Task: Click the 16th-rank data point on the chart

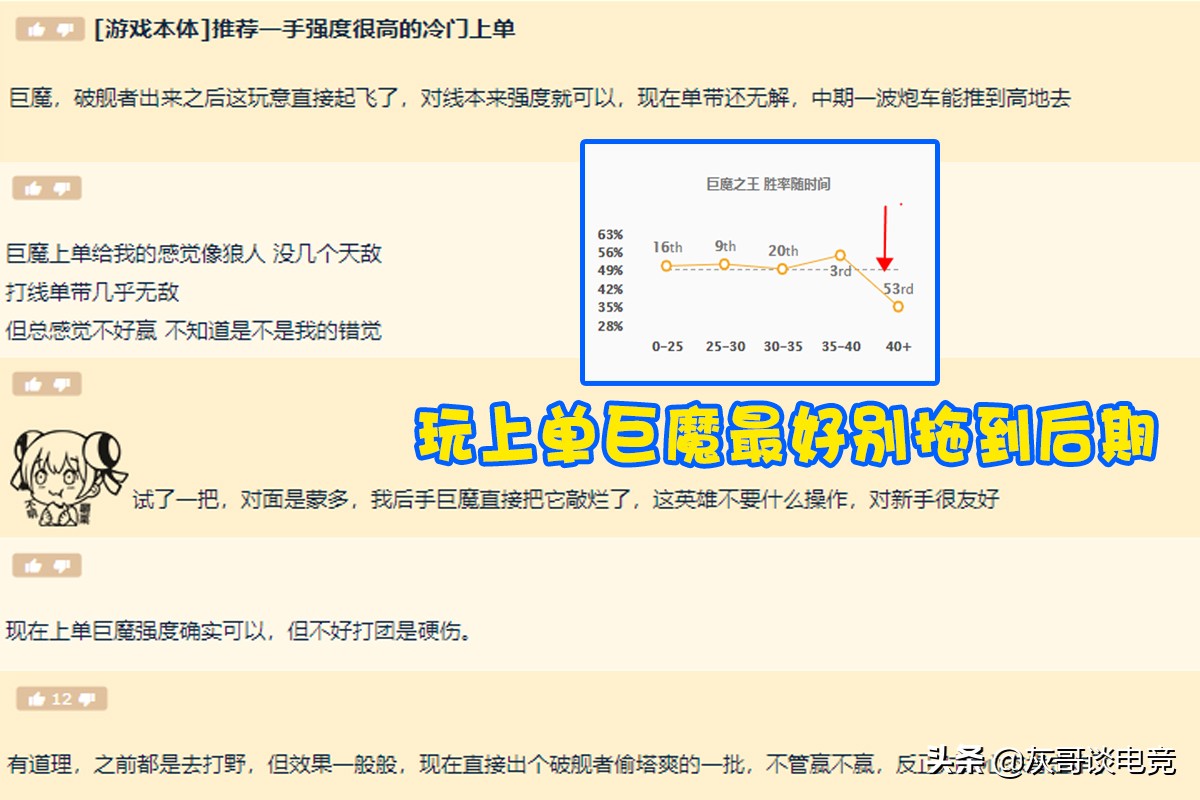Action: [x=664, y=265]
